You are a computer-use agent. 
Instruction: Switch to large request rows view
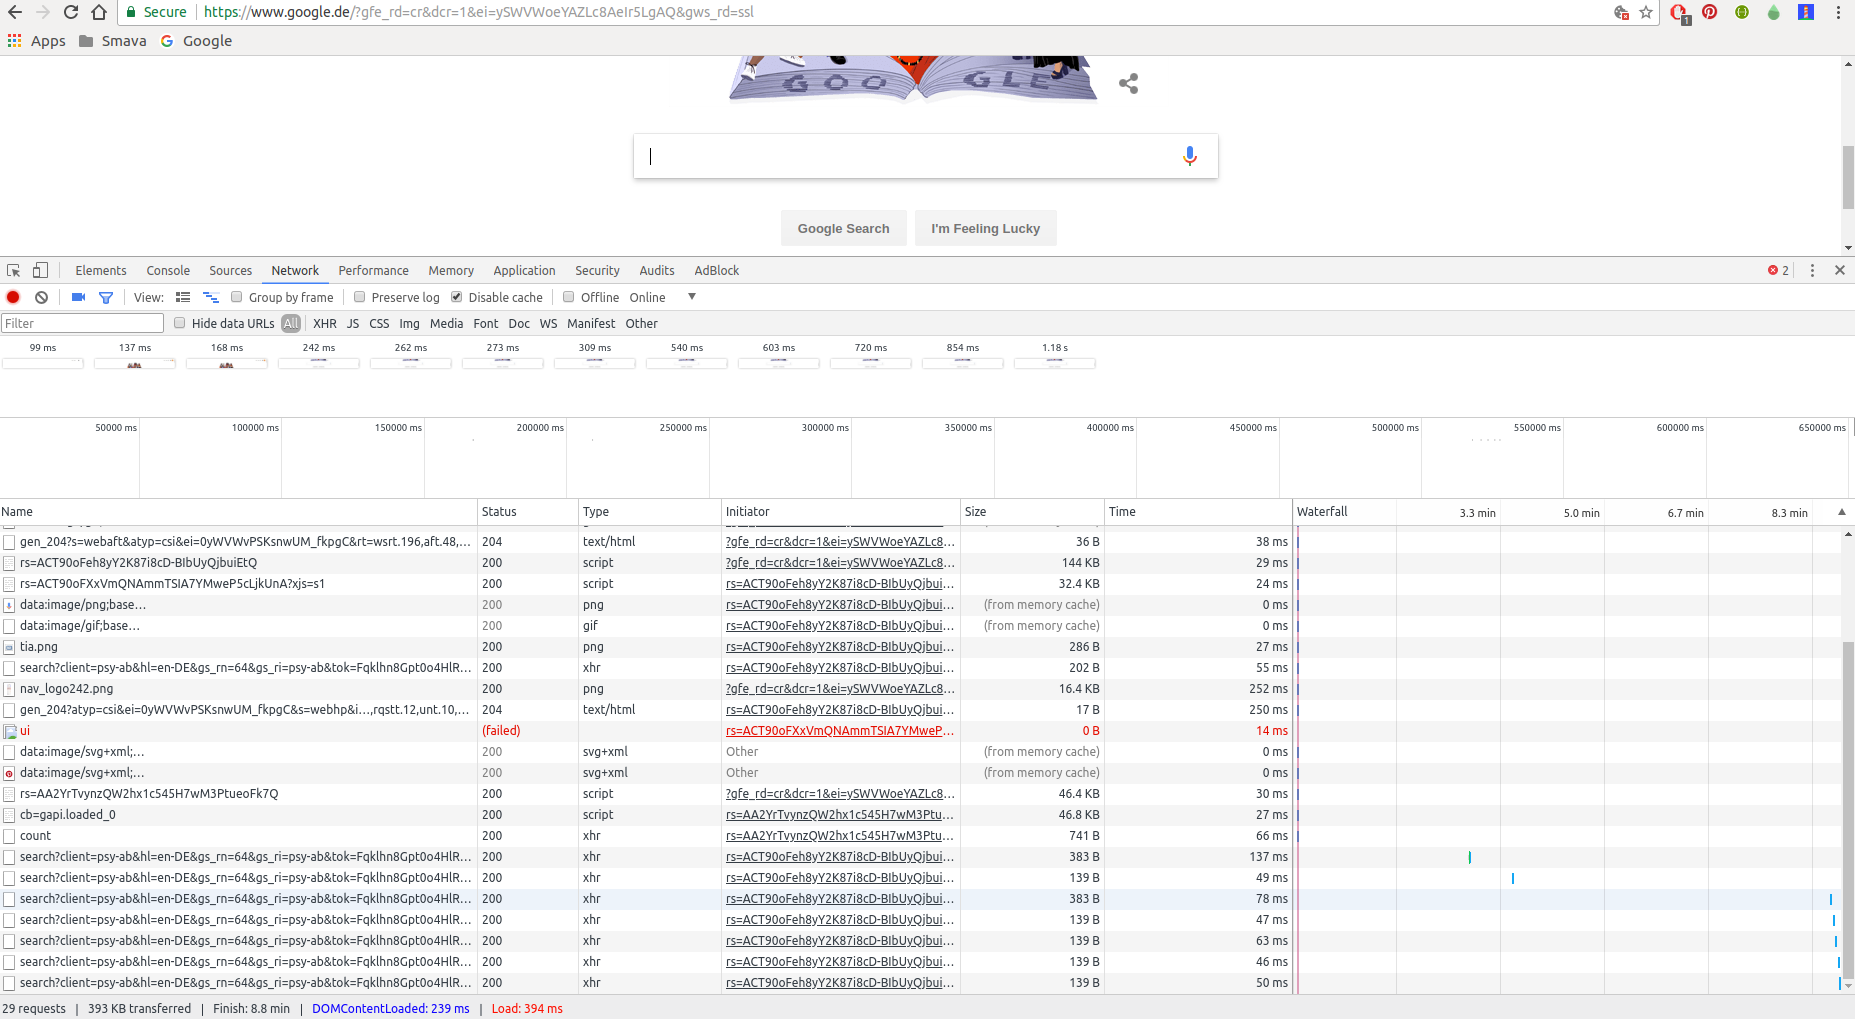[x=183, y=297]
